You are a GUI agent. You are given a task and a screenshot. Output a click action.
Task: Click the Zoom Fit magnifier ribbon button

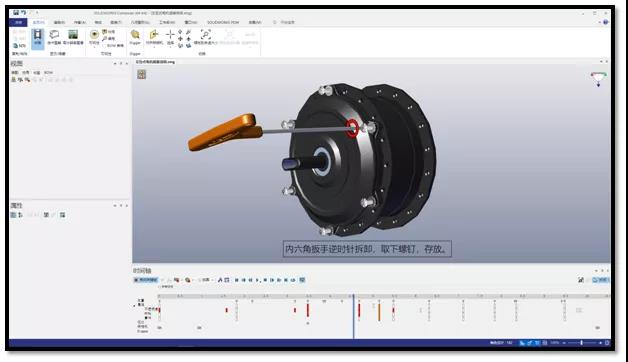(x=205, y=37)
